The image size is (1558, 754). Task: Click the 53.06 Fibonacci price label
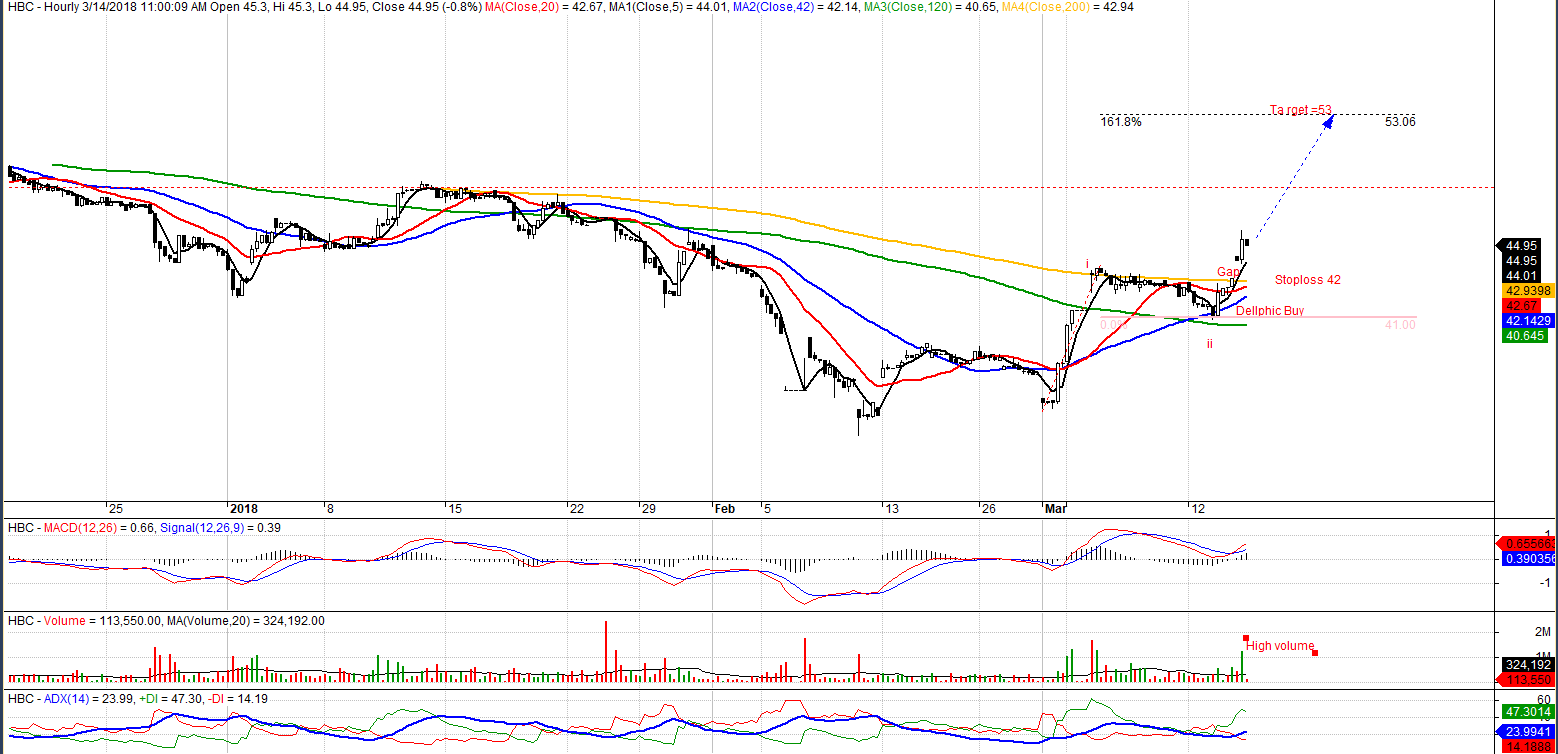tap(1400, 122)
